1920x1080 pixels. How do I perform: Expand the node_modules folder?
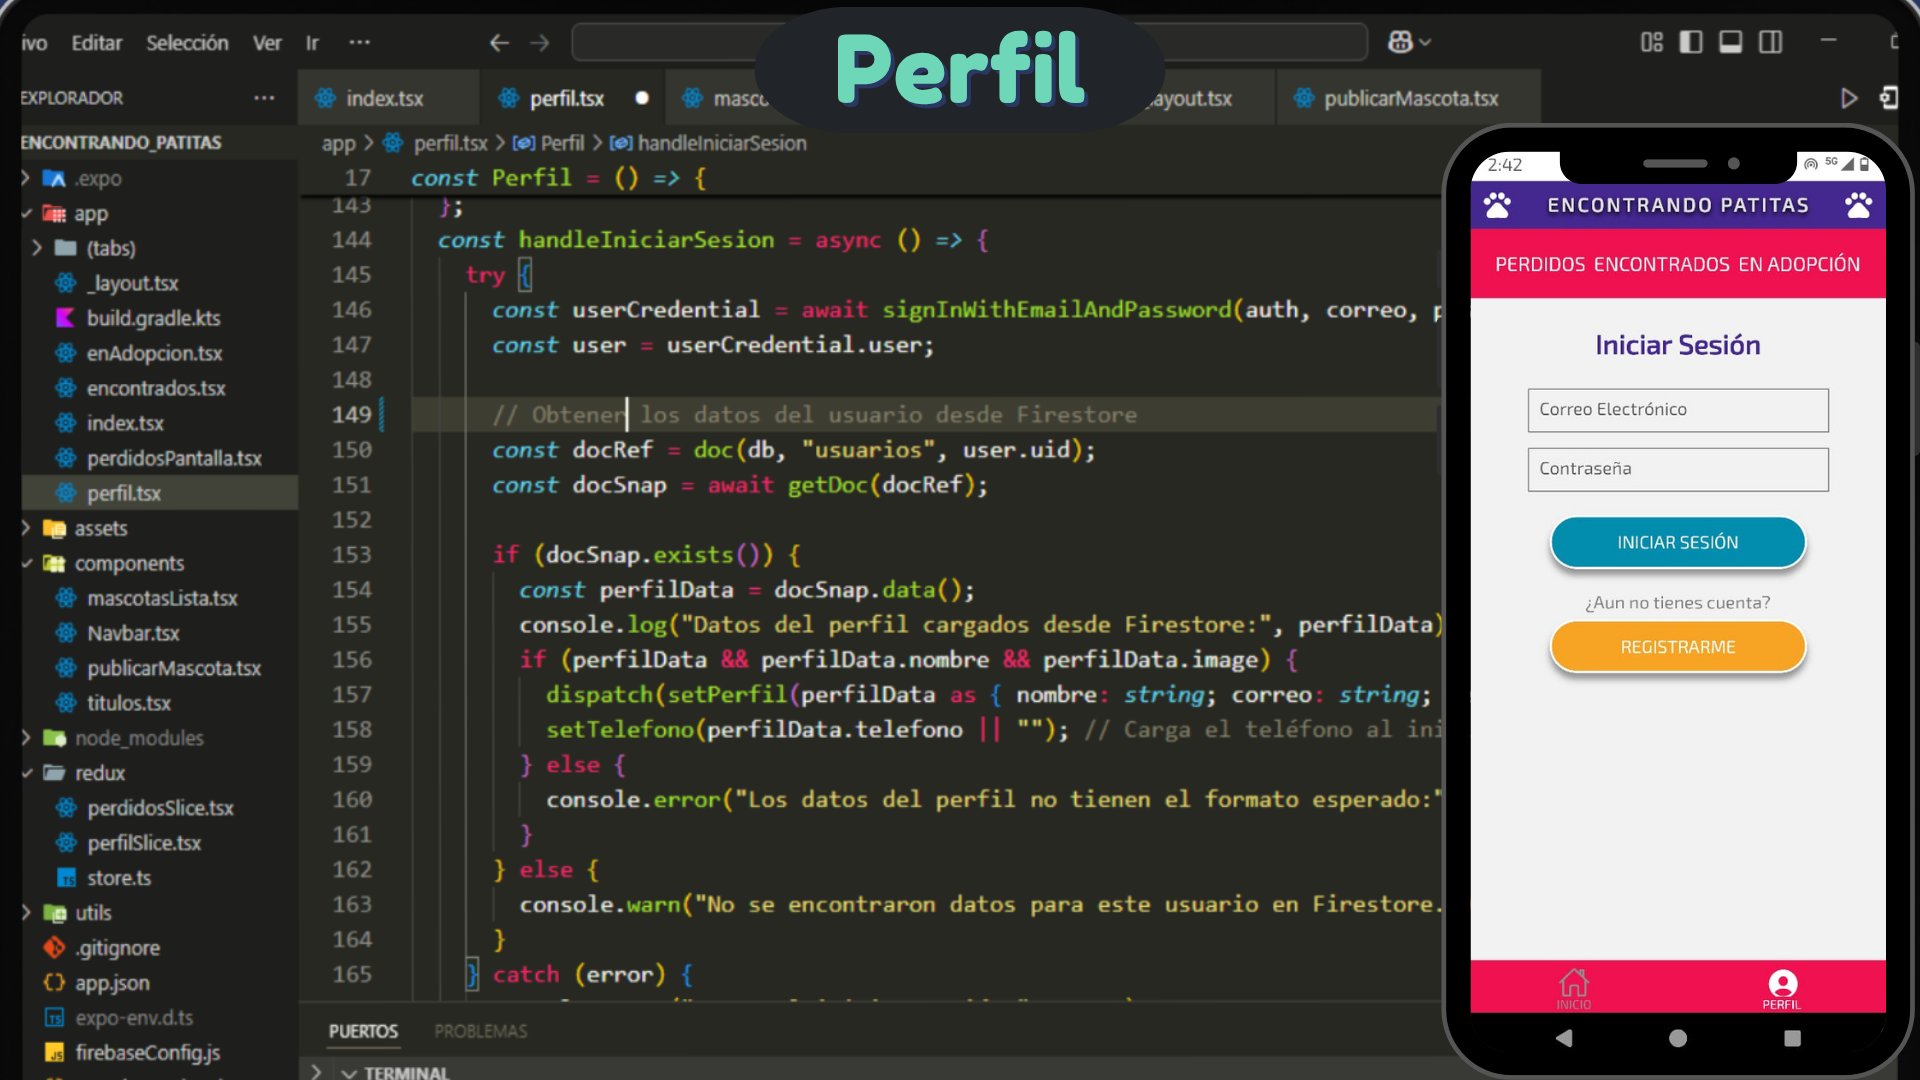[x=138, y=738]
